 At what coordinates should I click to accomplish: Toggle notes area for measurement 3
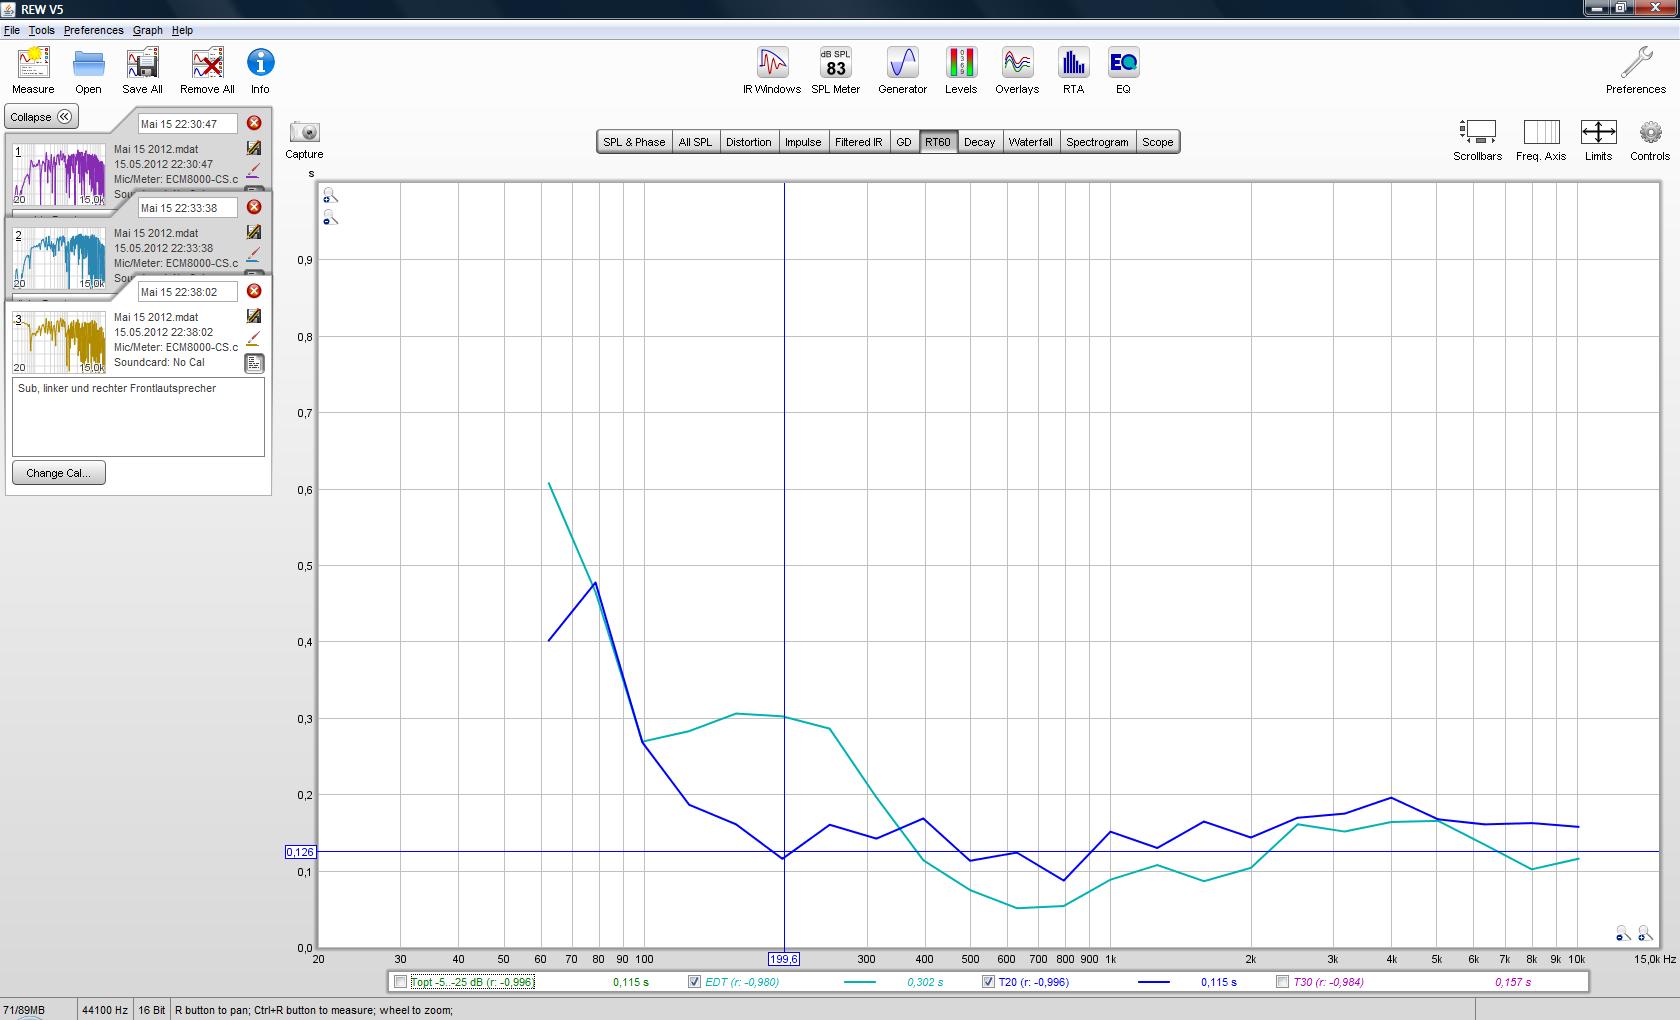pos(254,363)
